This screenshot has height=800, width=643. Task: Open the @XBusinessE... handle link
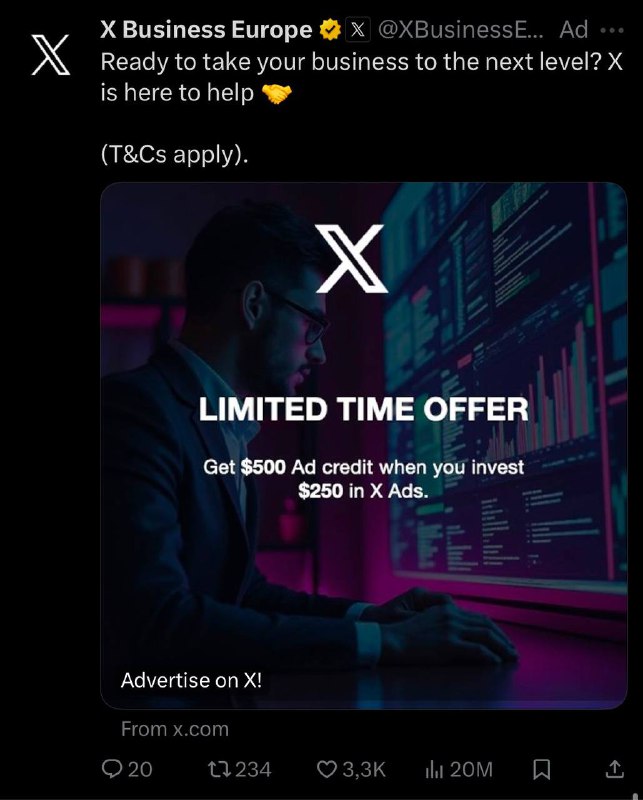(461, 30)
